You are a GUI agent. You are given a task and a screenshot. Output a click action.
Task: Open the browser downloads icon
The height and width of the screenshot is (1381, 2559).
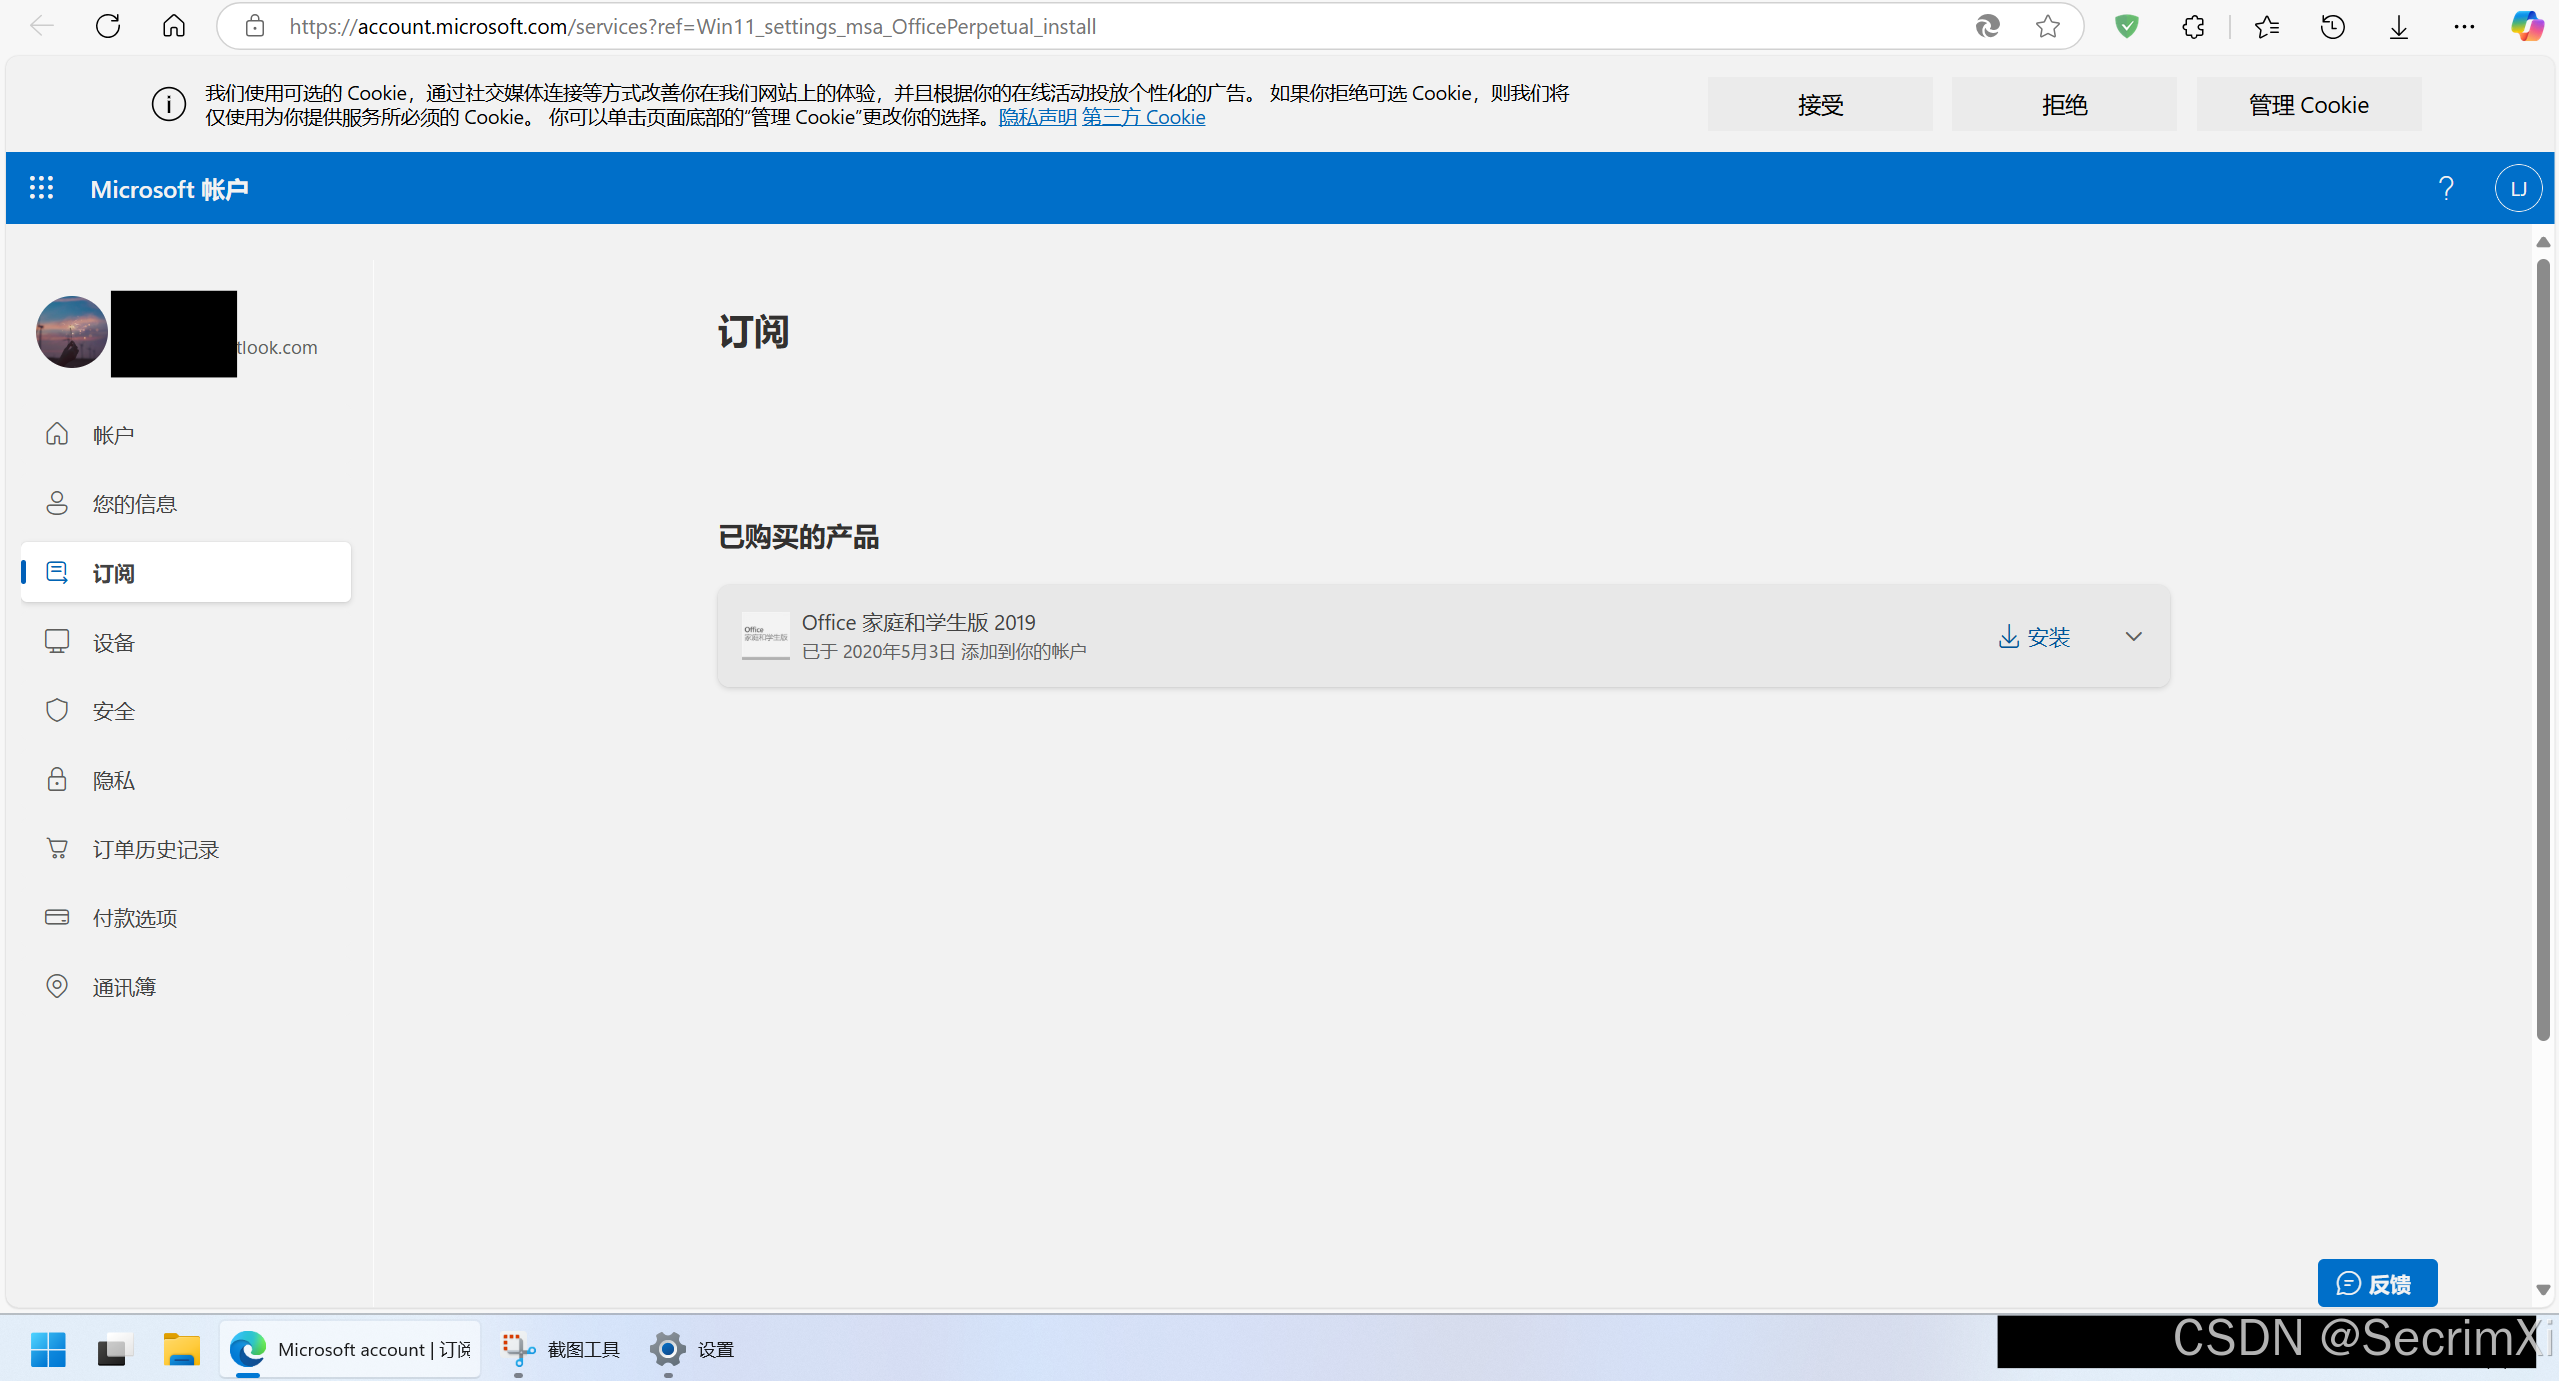click(2398, 26)
